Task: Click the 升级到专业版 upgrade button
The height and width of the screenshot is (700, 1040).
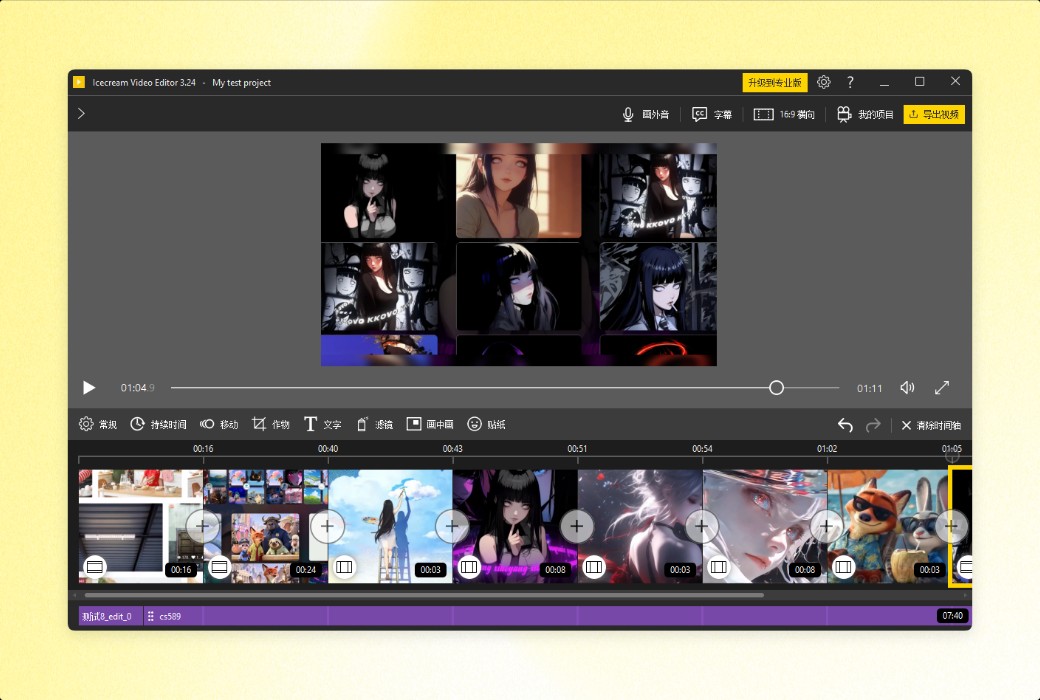Action: click(774, 81)
